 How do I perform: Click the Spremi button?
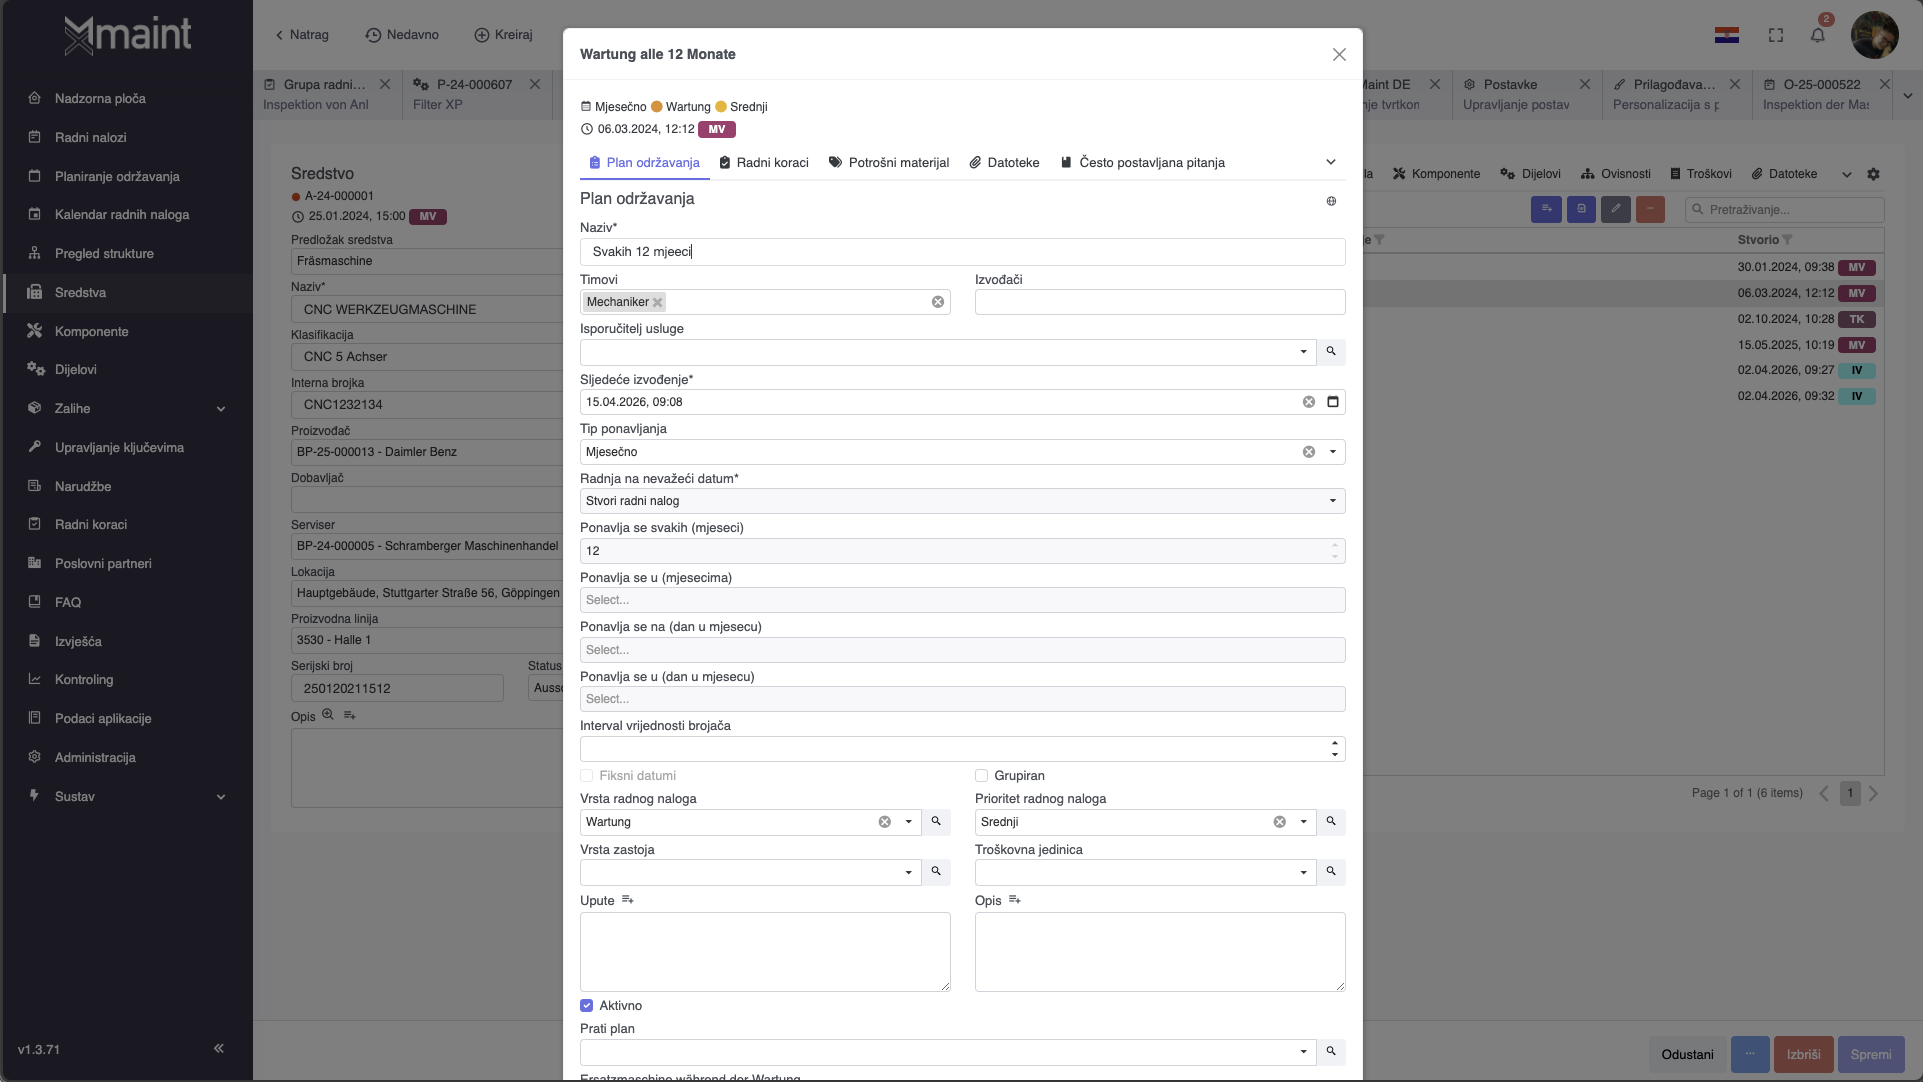pos(1870,1055)
